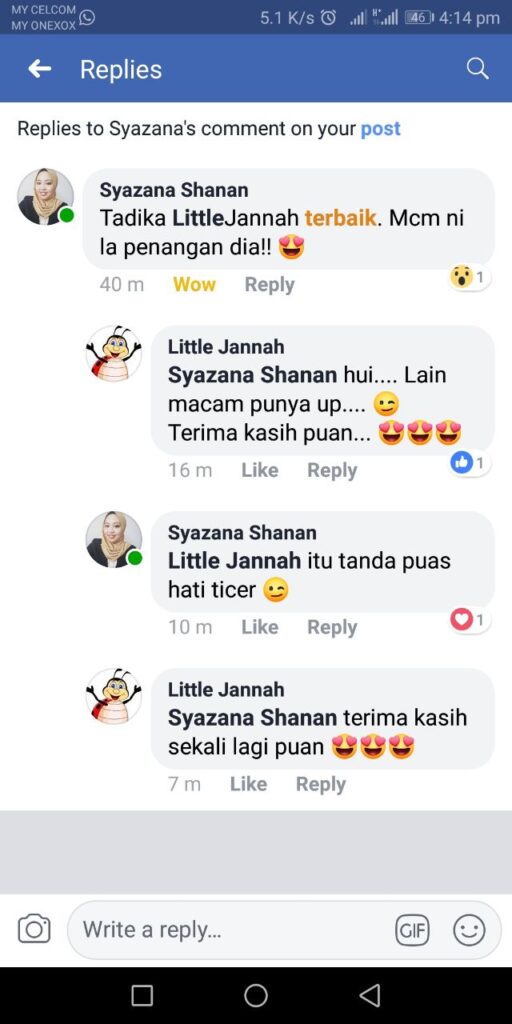Open search with the magnifier icon
The width and height of the screenshot is (512, 1024).
coord(477,69)
